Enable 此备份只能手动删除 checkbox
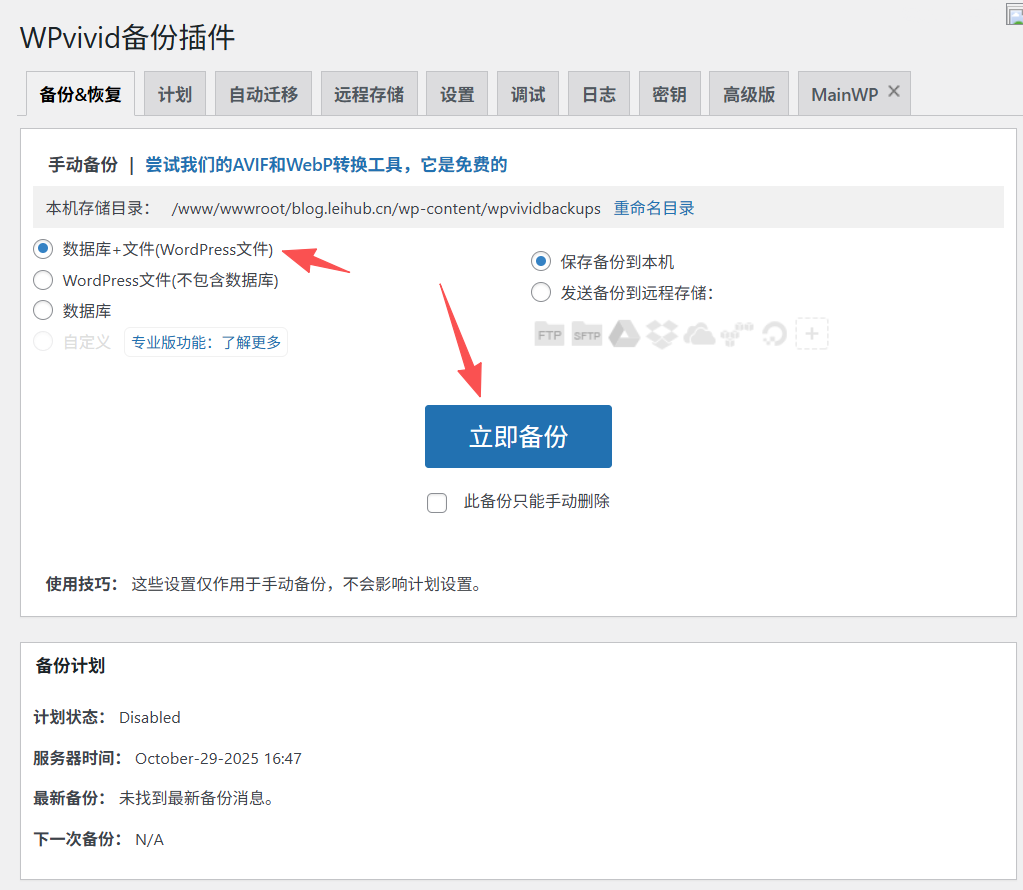 coord(437,502)
